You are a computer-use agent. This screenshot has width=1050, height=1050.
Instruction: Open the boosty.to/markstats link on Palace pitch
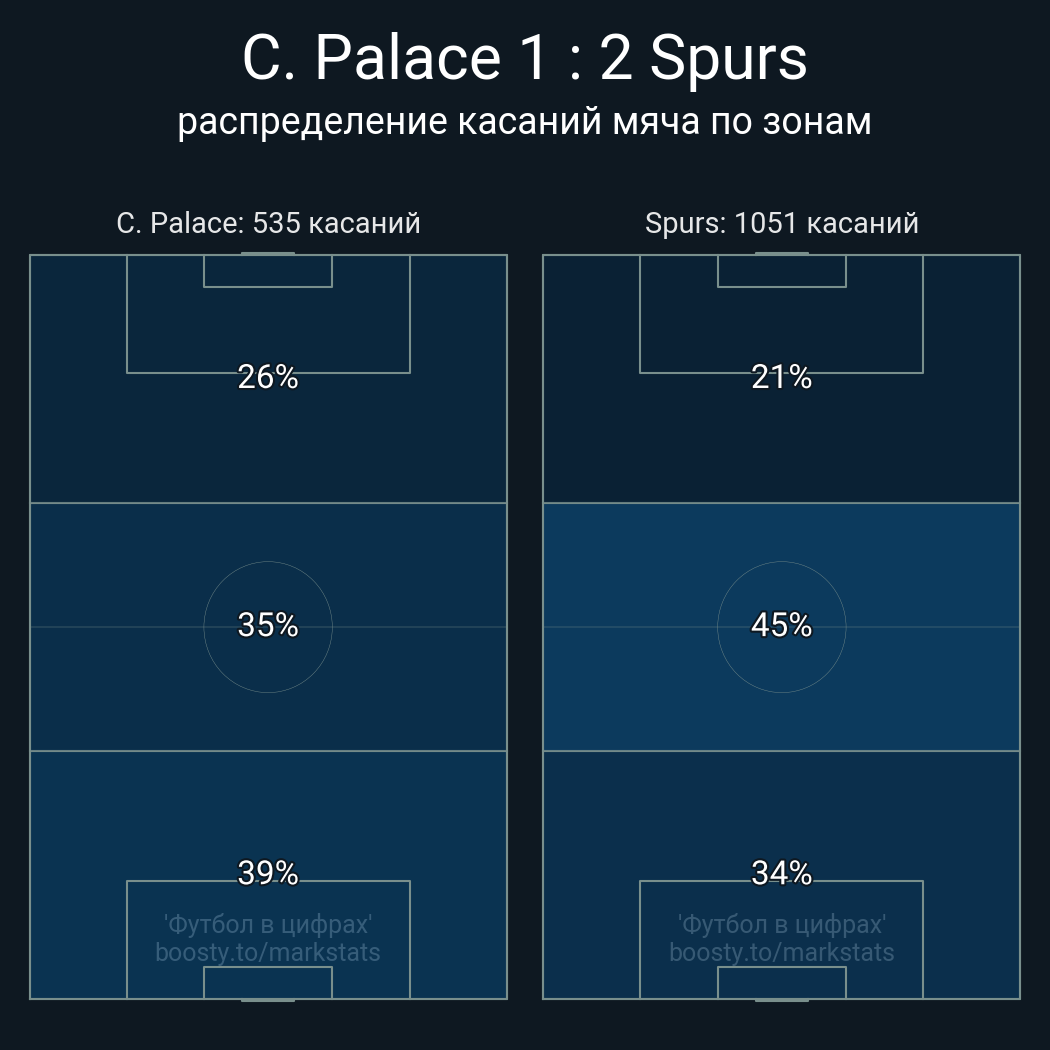coord(268,952)
